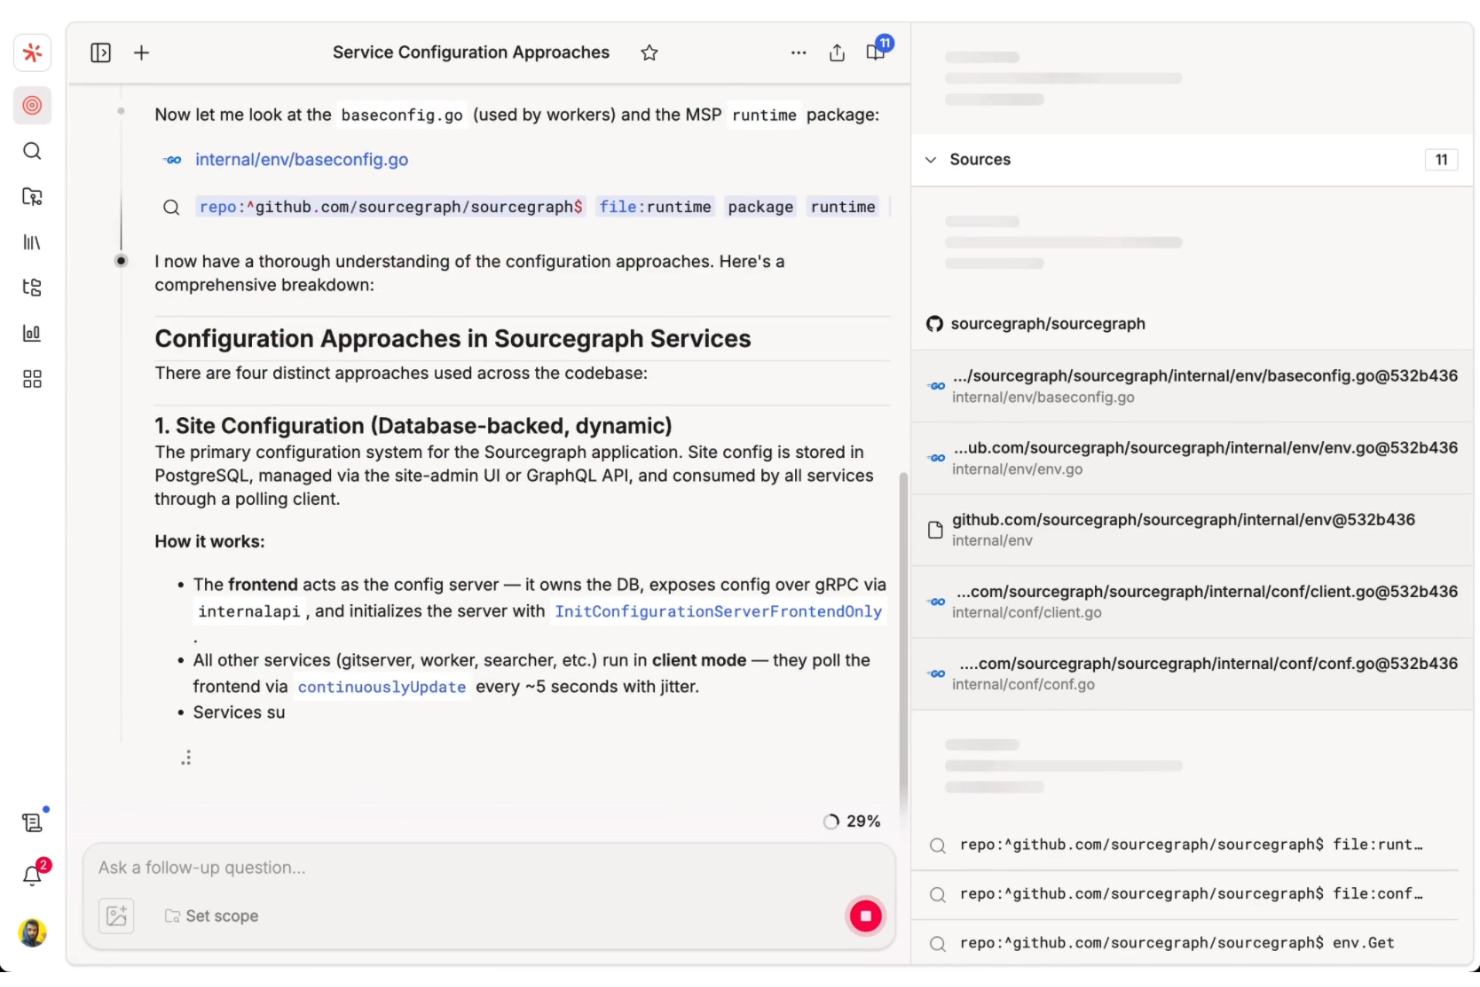
Task: Open the internal/env/baseconfig.go link in answer
Action: (x=301, y=160)
